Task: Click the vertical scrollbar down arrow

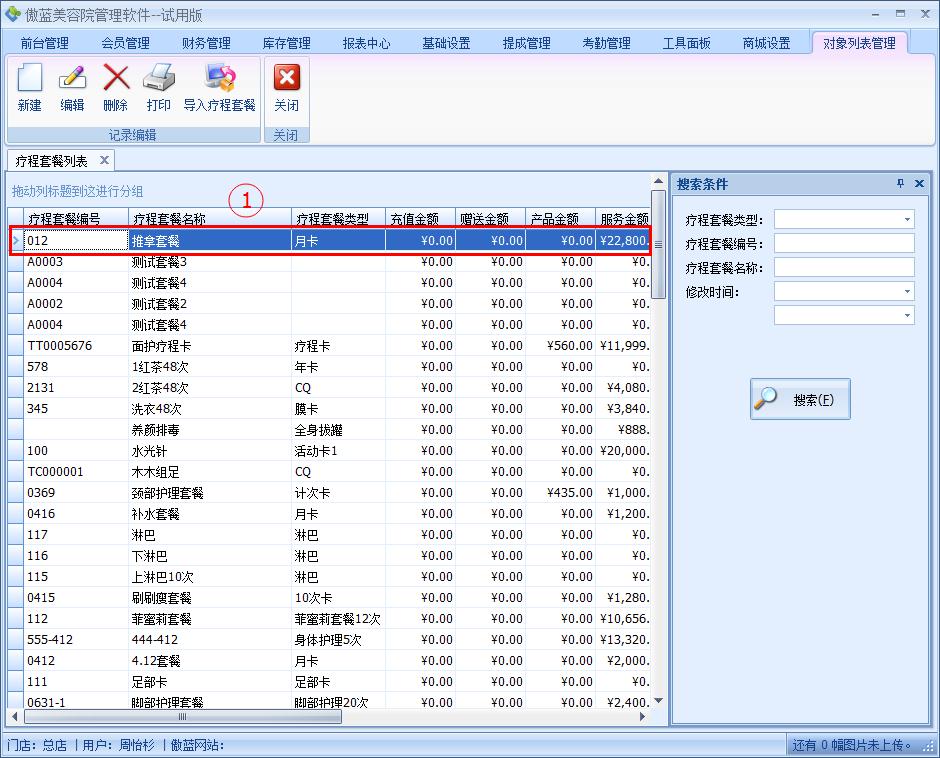Action: coord(657,702)
